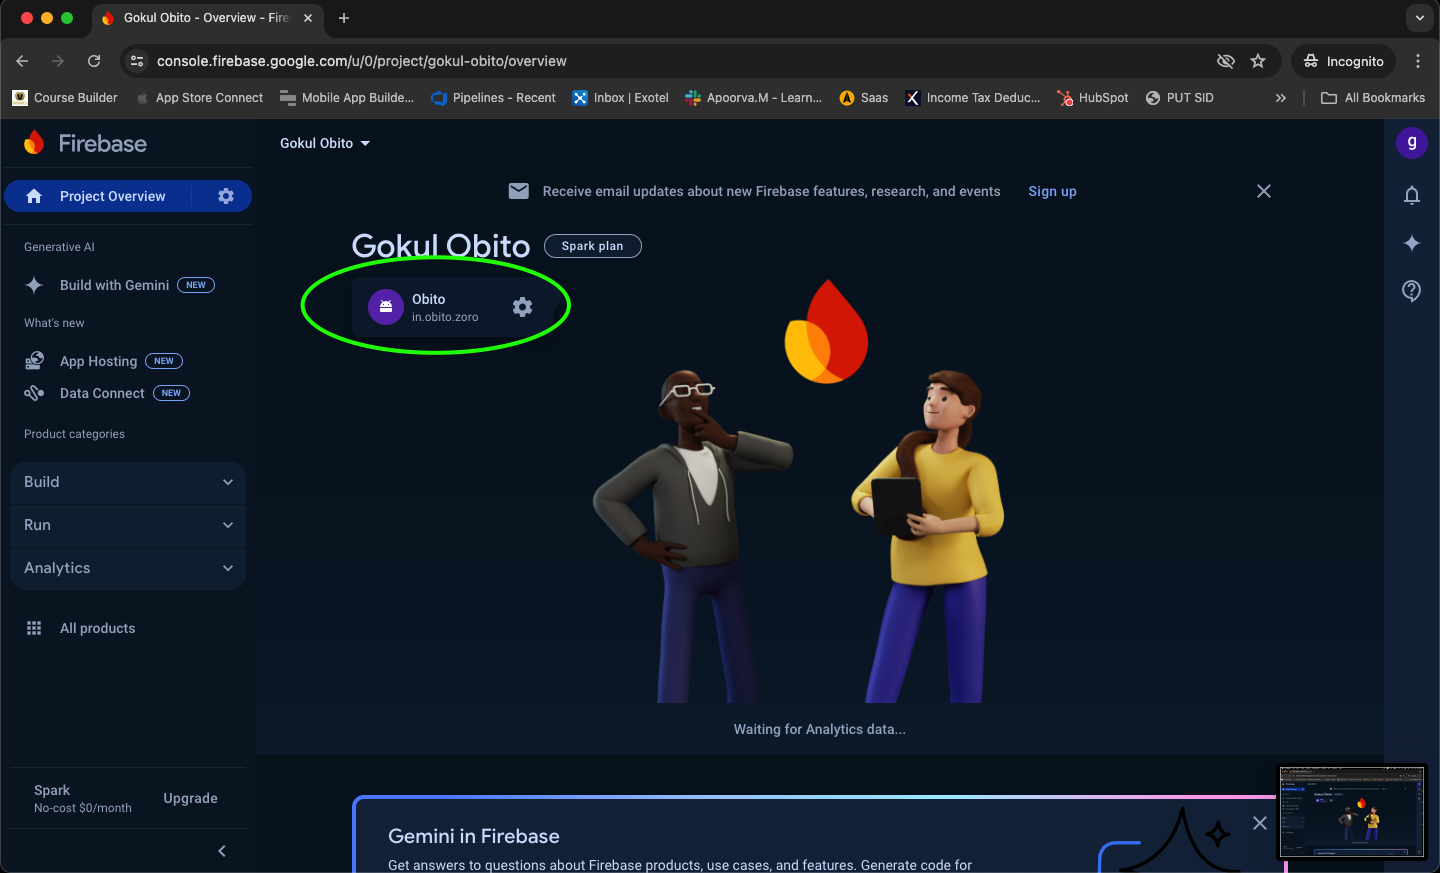Image resolution: width=1440 pixels, height=873 pixels.
Task: Click the Sign up link
Action: pos(1052,191)
